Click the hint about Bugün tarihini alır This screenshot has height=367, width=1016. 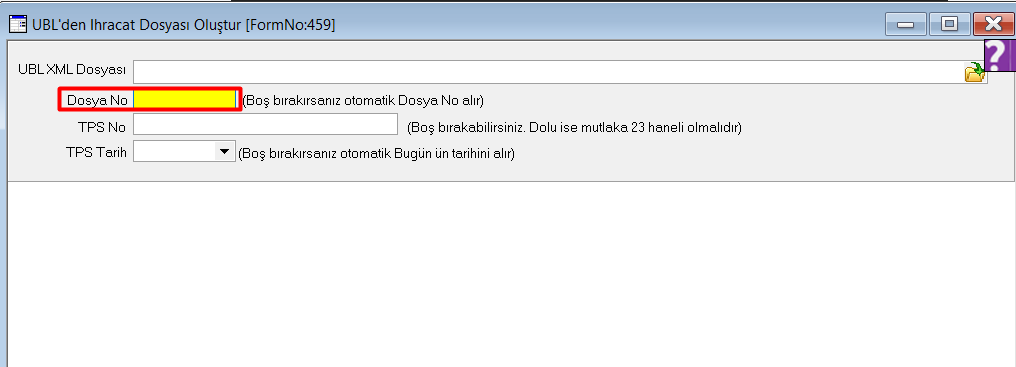click(376, 154)
